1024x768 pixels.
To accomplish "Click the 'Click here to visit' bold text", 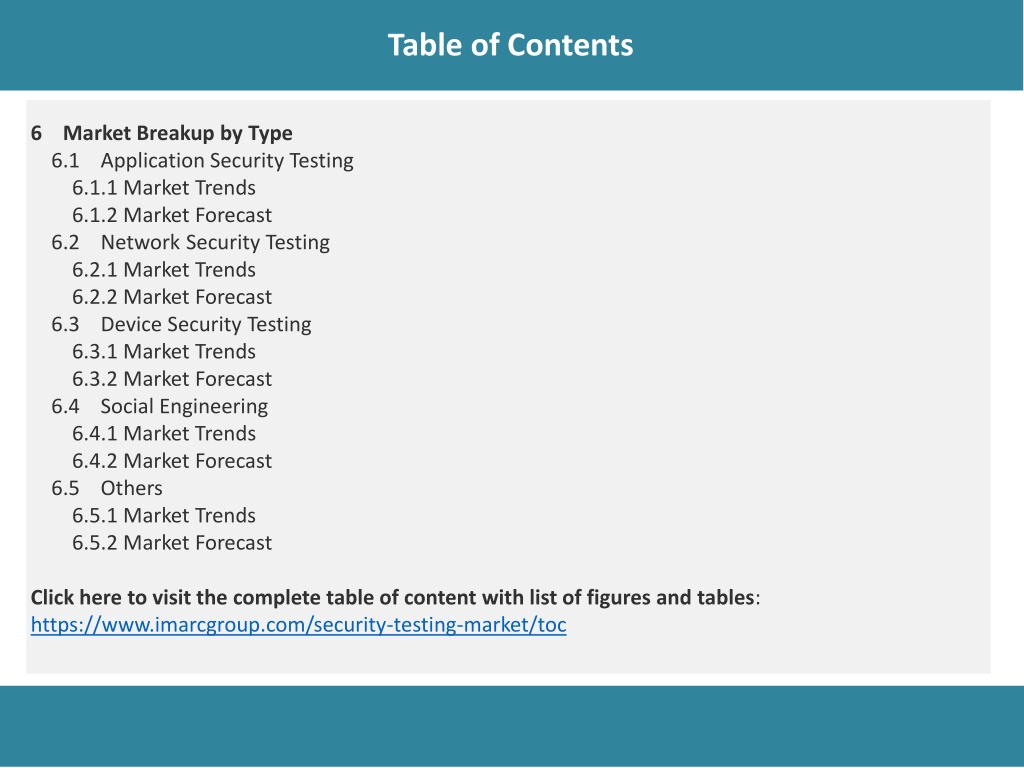I will (395, 598).
